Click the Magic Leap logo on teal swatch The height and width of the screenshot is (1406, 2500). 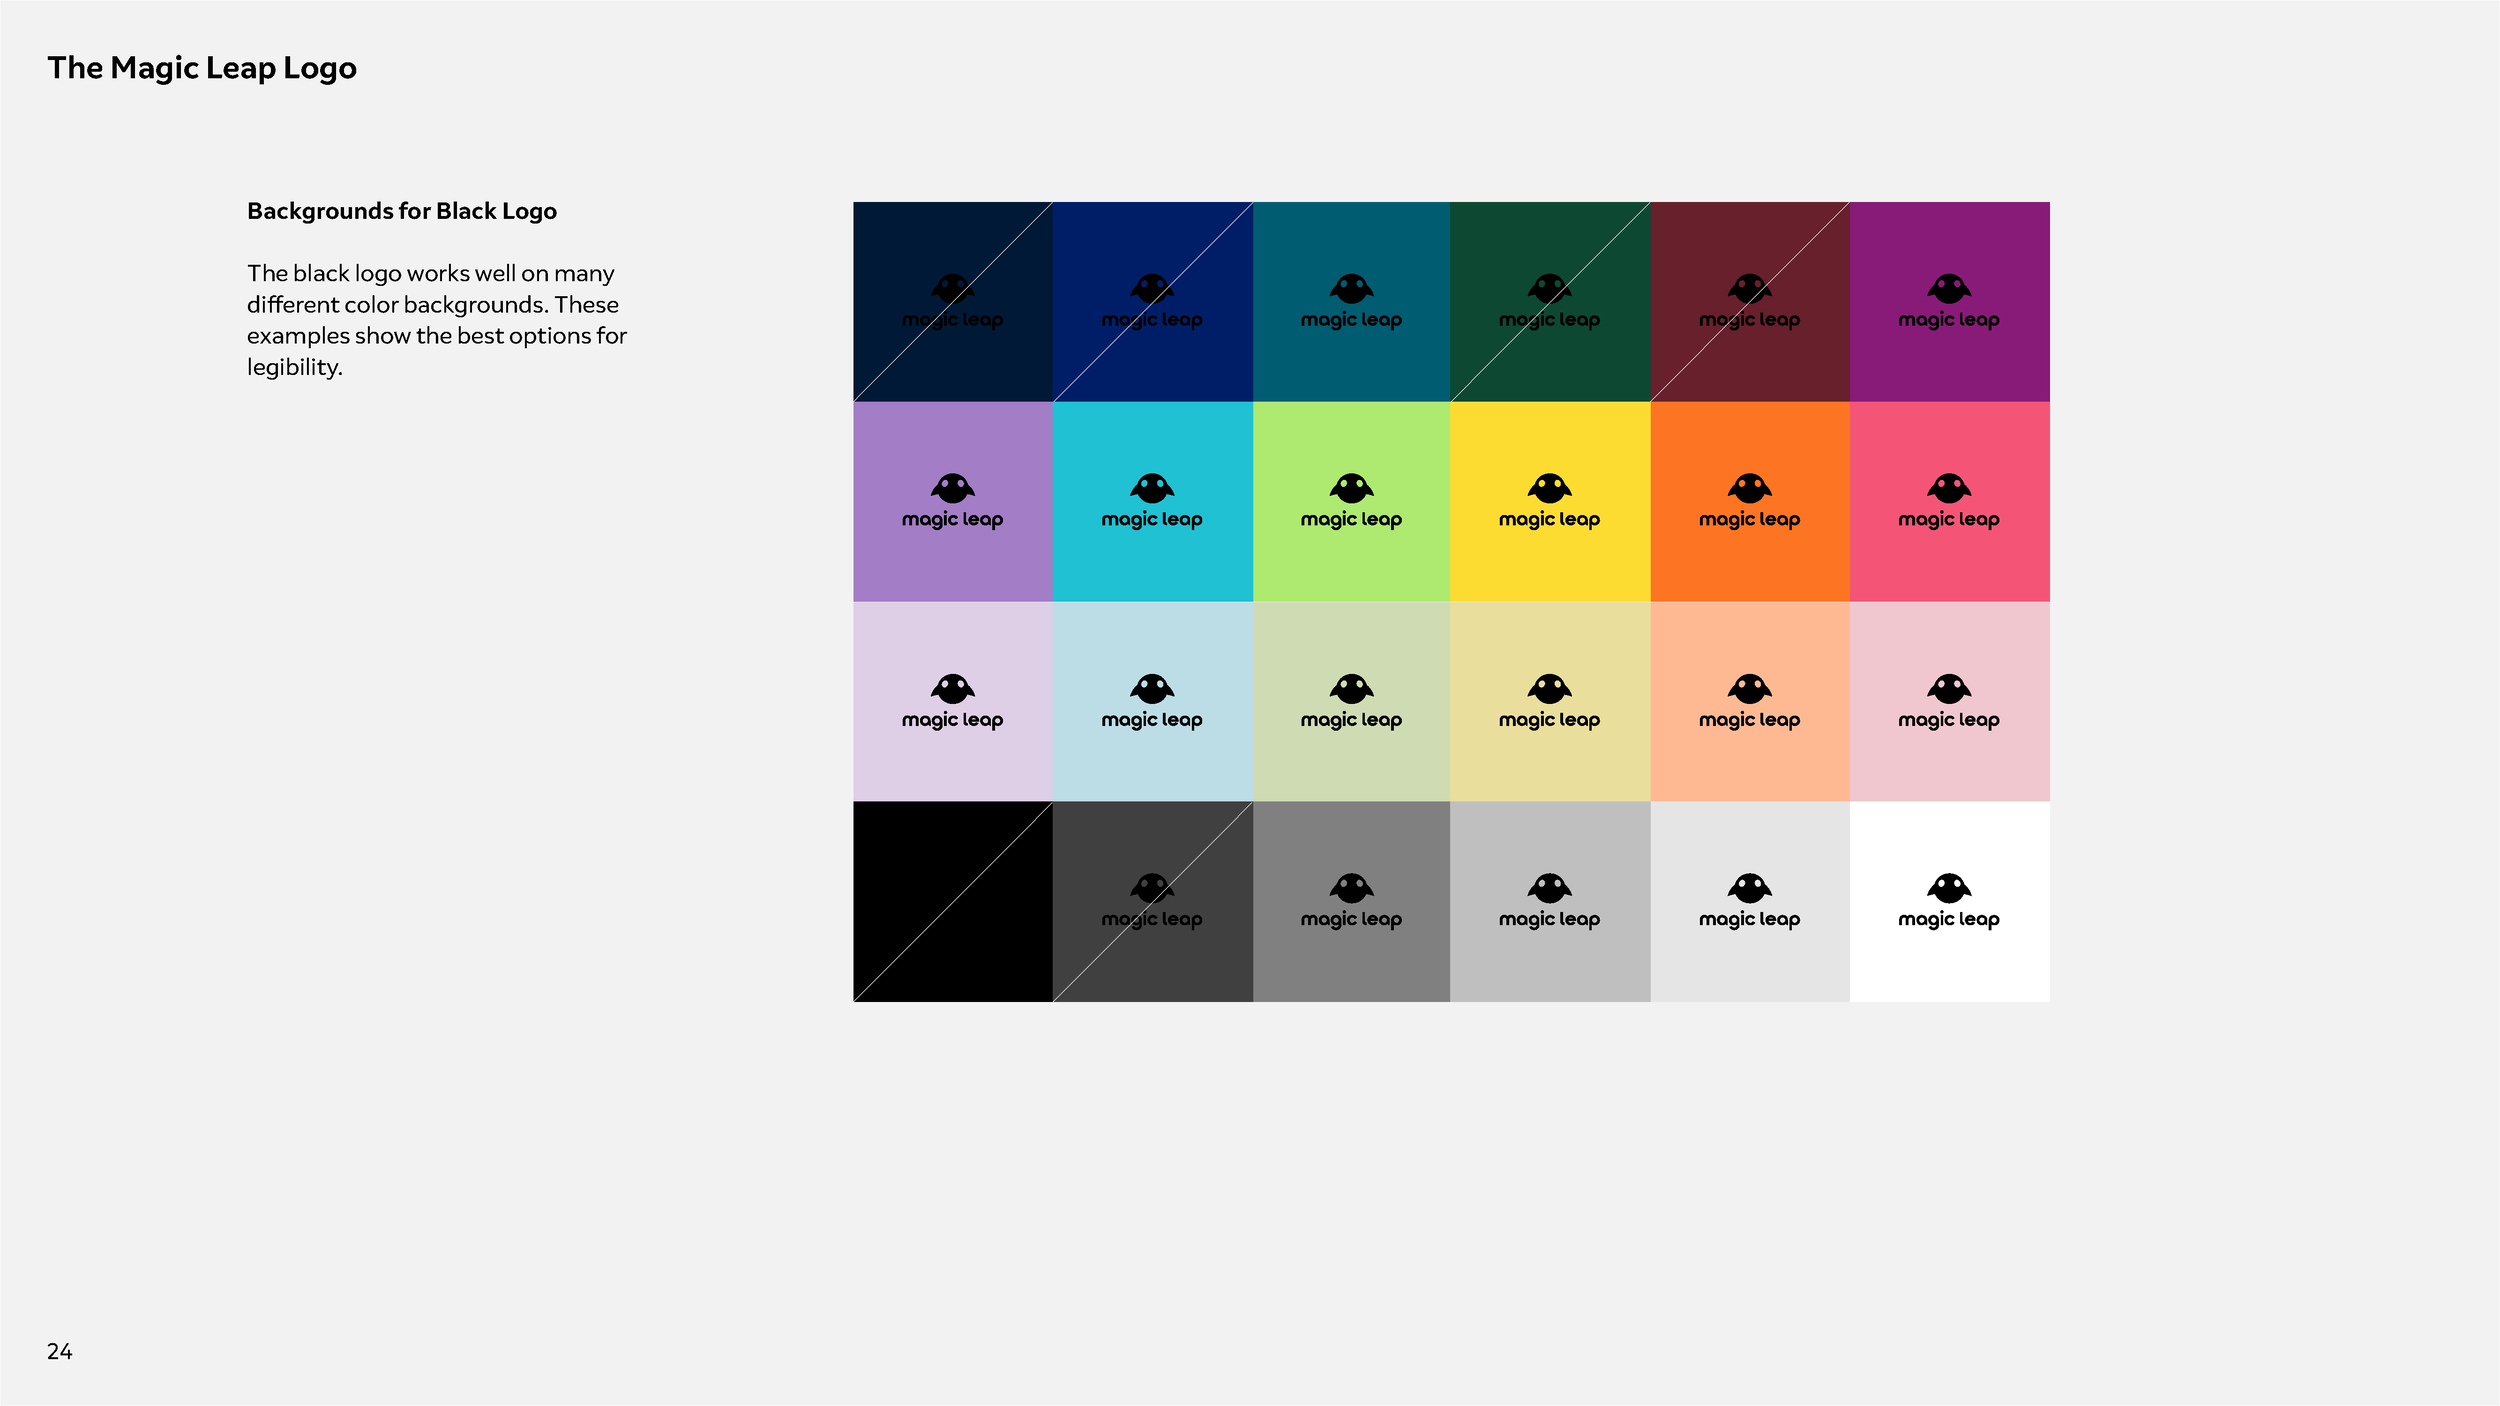(1352, 300)
